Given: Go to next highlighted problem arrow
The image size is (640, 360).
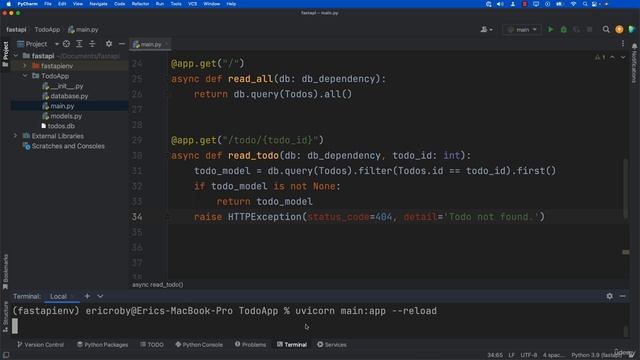Looking at the screenshot, I should [x=623, y=57].
